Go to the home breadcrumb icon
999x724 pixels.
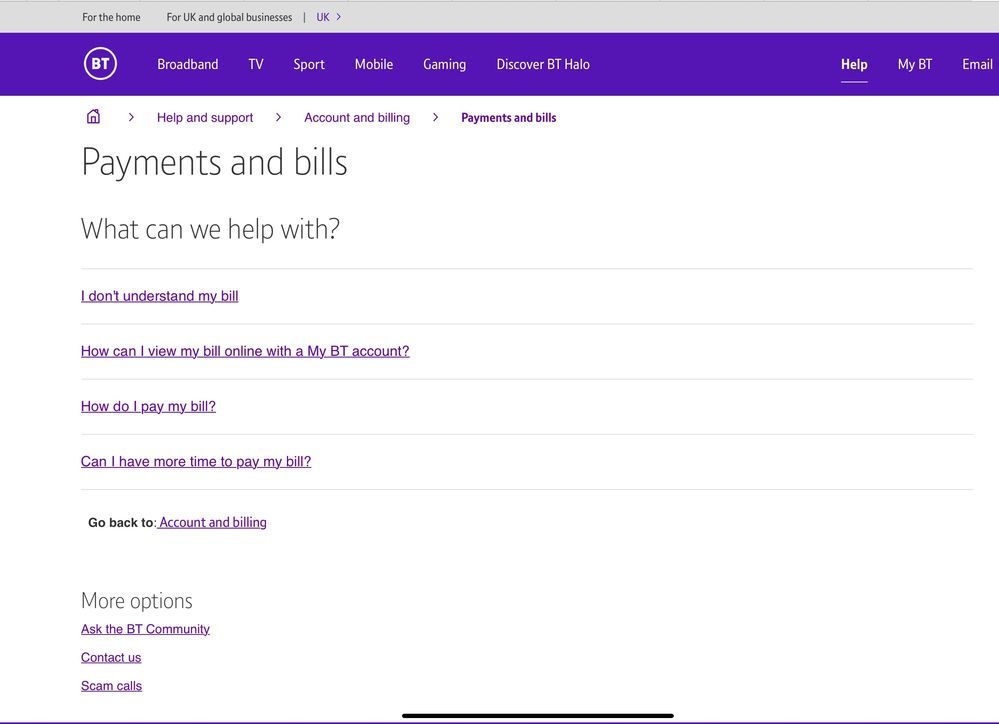coord(93,117)
